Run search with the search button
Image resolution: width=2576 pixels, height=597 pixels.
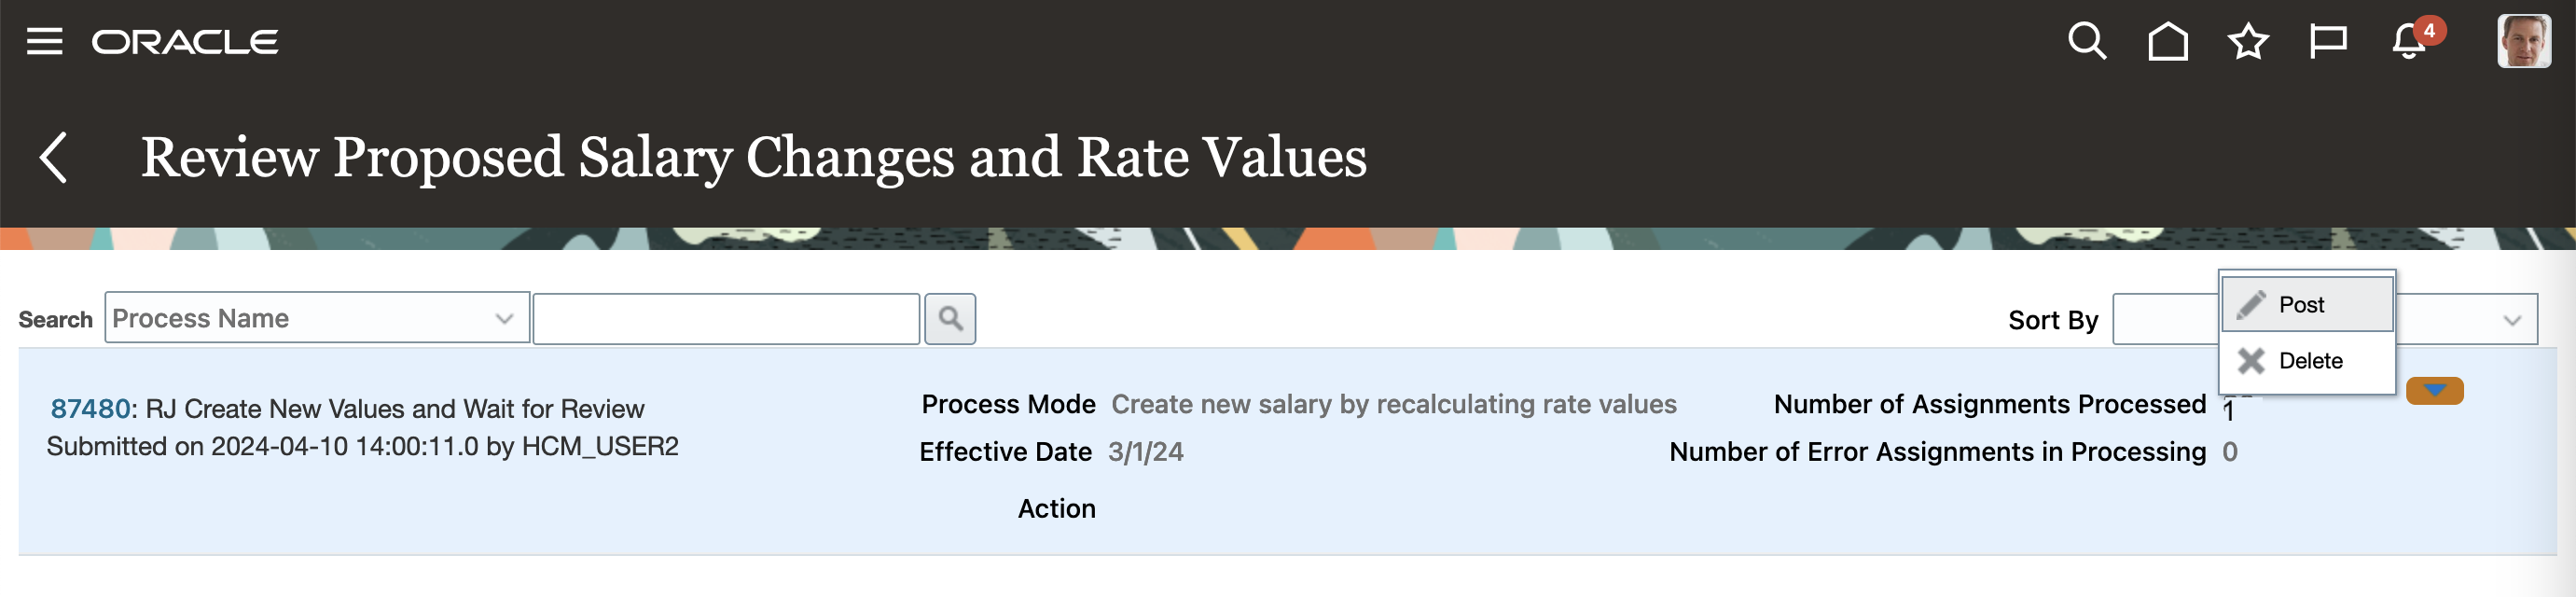point(949,319)
